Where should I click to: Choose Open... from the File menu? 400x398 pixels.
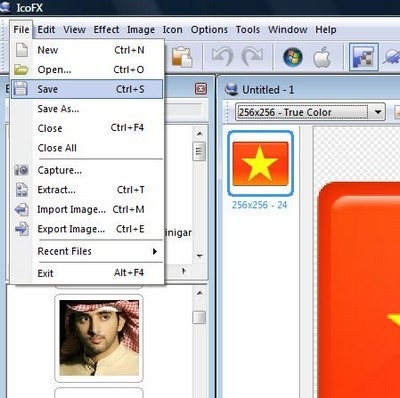tap(87, 70)
